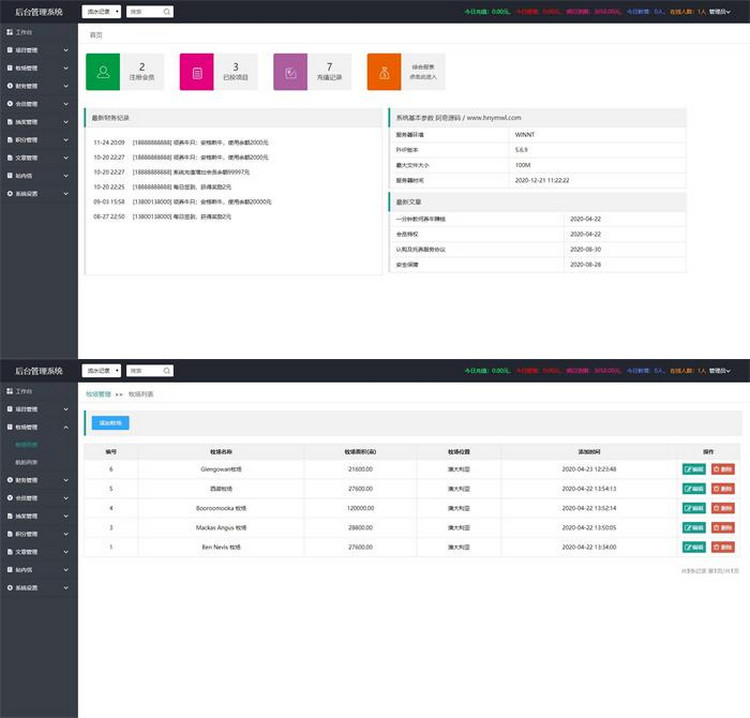The width and height of the screenshot is (750, 718).
Task: Click the 站内信 icon in the bottom screen sidebar
Action: pos(10,570)
